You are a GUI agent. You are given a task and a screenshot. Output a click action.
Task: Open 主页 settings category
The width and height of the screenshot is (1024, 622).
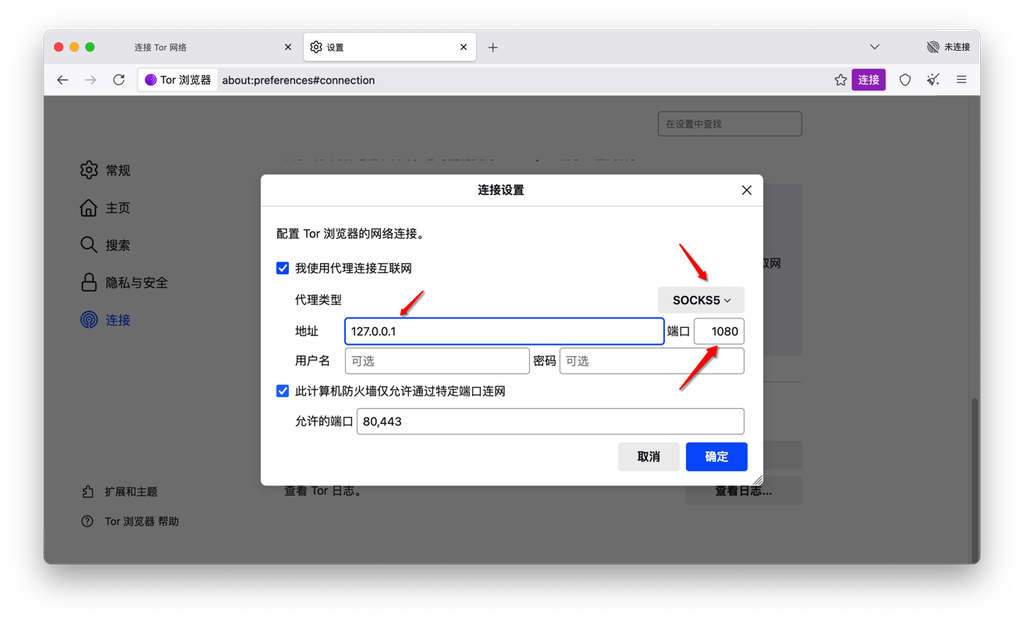[105, 208]
